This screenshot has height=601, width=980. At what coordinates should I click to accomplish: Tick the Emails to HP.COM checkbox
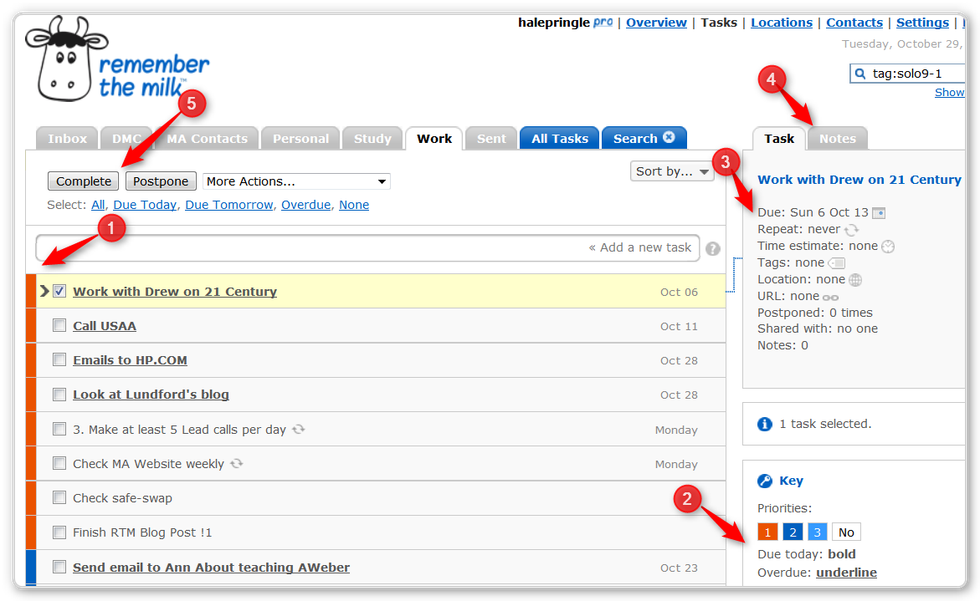60,360
